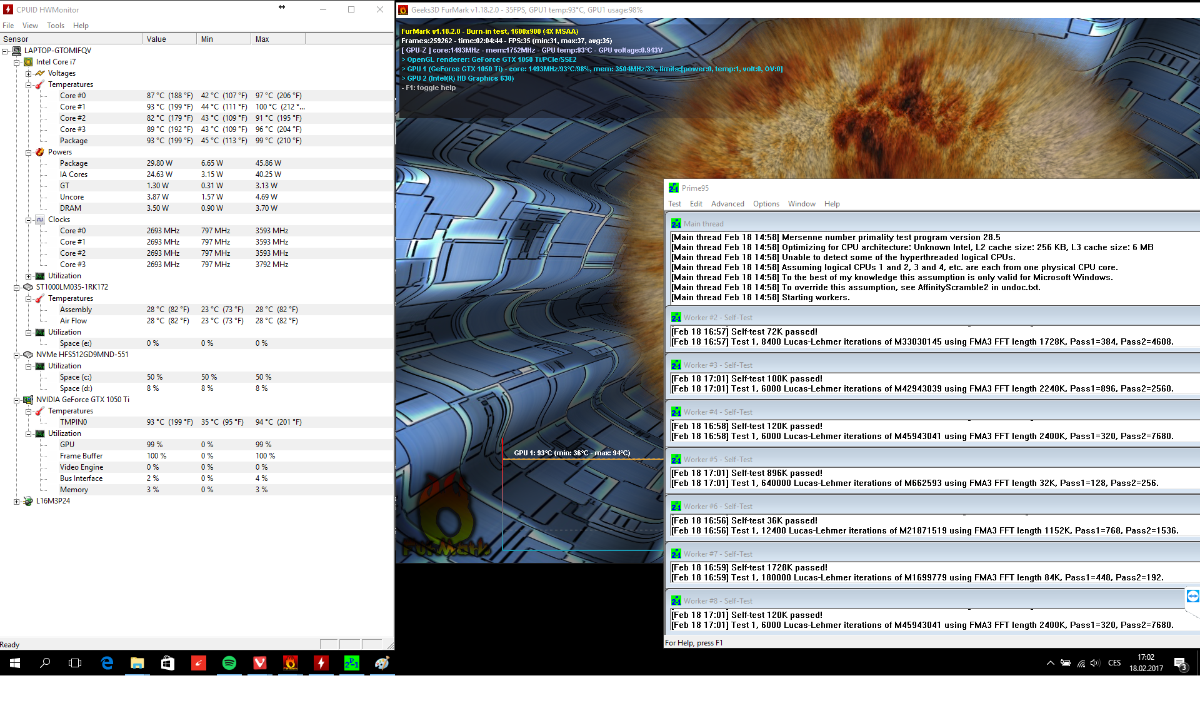Screen dimensions: 1200x728
Task: Collapse the Powers section
Action: click(x=28, y=152)
